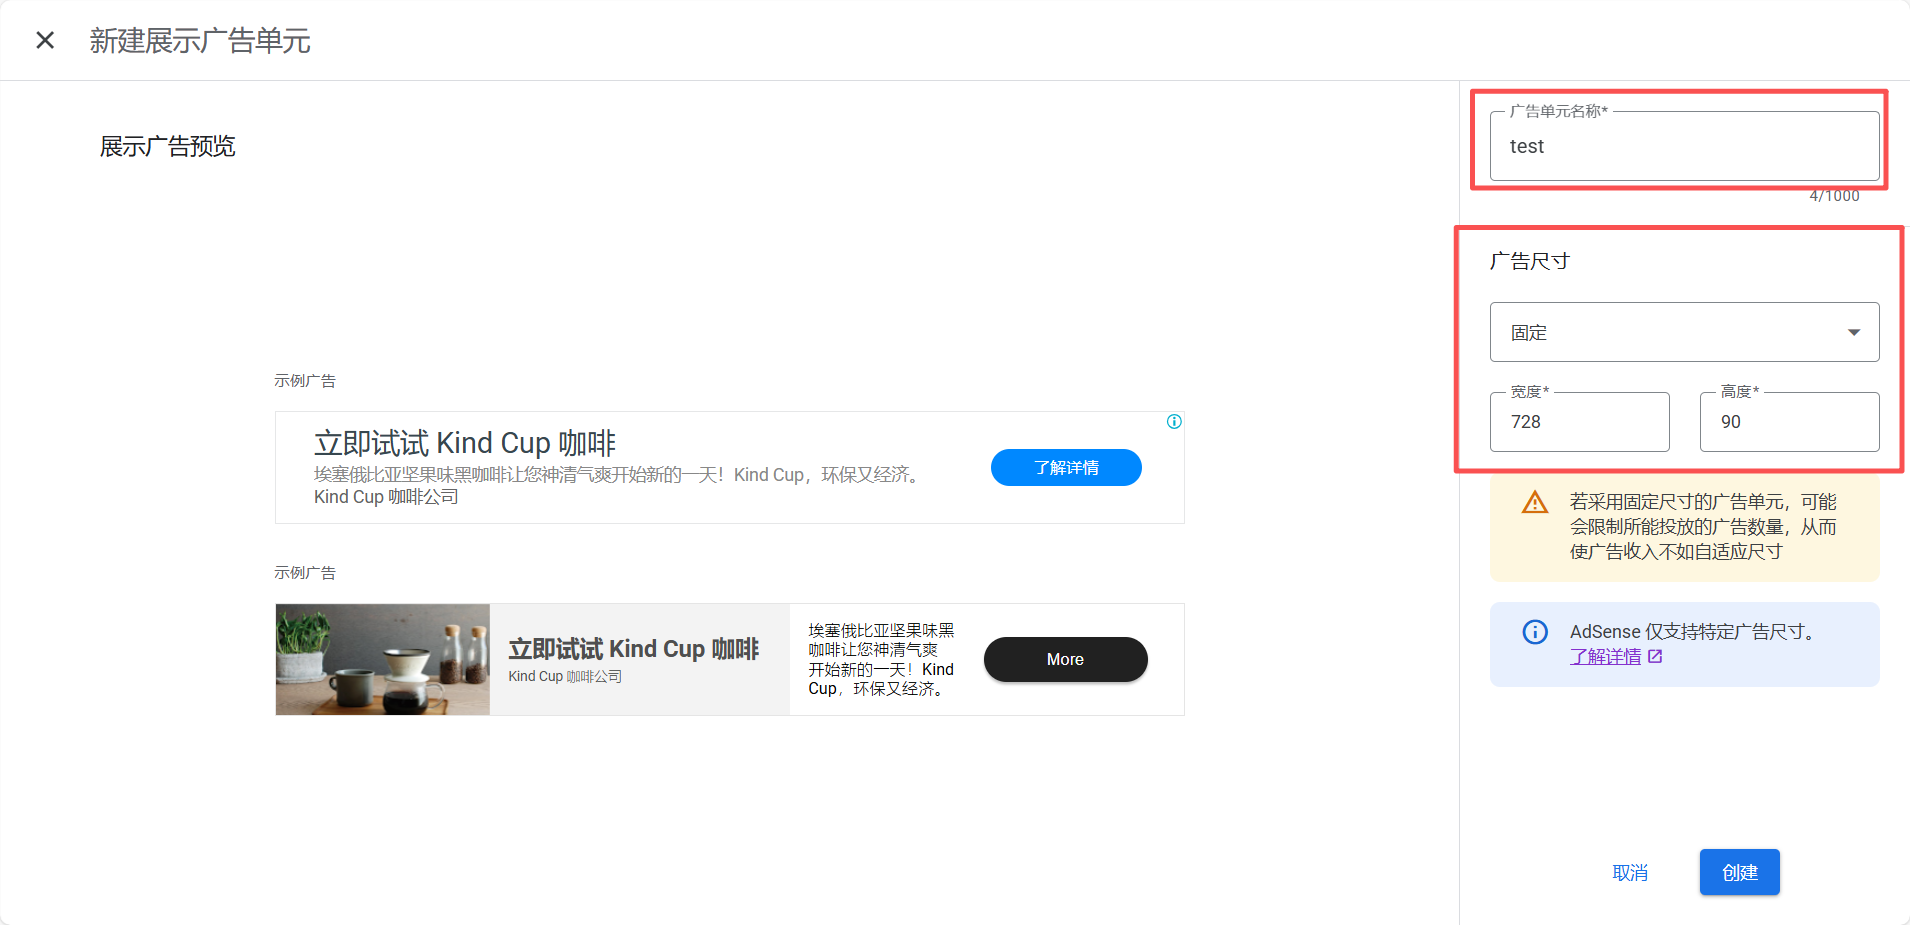1910x925 pixels.
Task: Click the 高度 field showing 90
Action: click(1789, 422)
